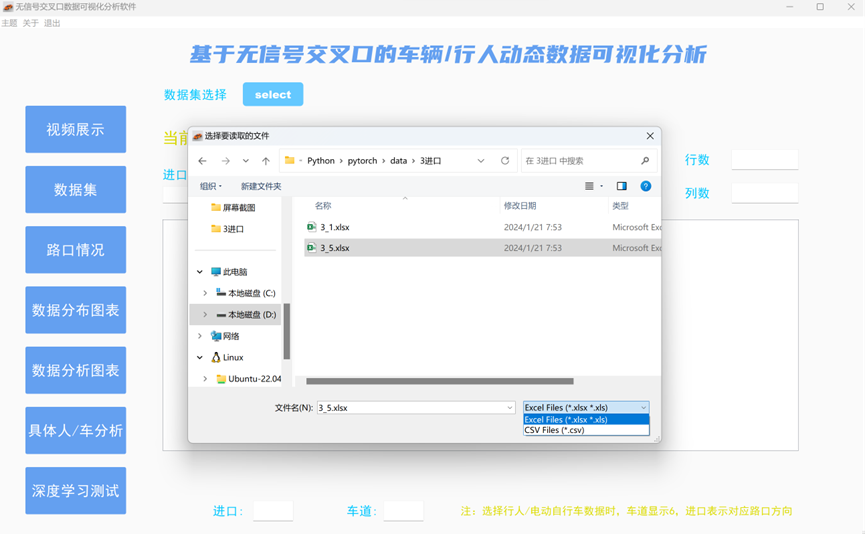Expand the 网络 tree node

tap(200, 336)
